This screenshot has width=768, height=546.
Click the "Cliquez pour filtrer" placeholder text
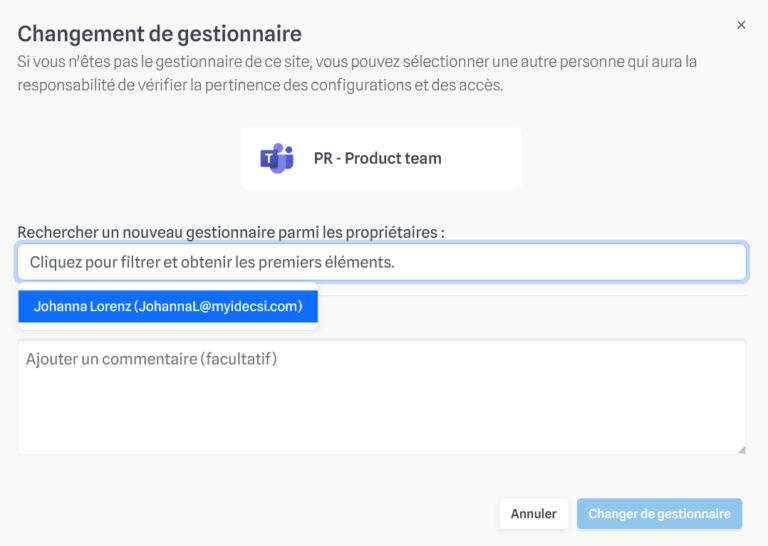coord(212,262)
